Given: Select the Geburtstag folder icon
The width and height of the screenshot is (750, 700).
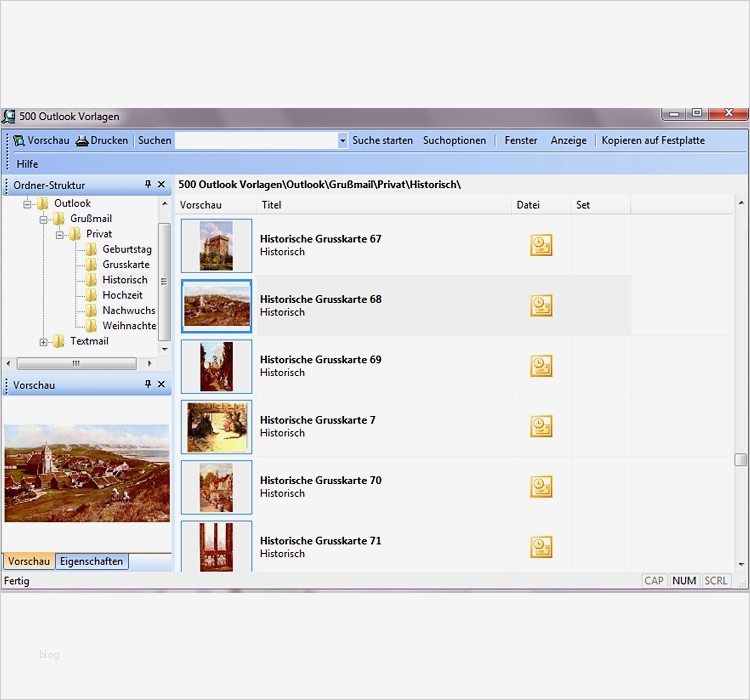Looking at the screenshot, I should [x=91, y=249].
